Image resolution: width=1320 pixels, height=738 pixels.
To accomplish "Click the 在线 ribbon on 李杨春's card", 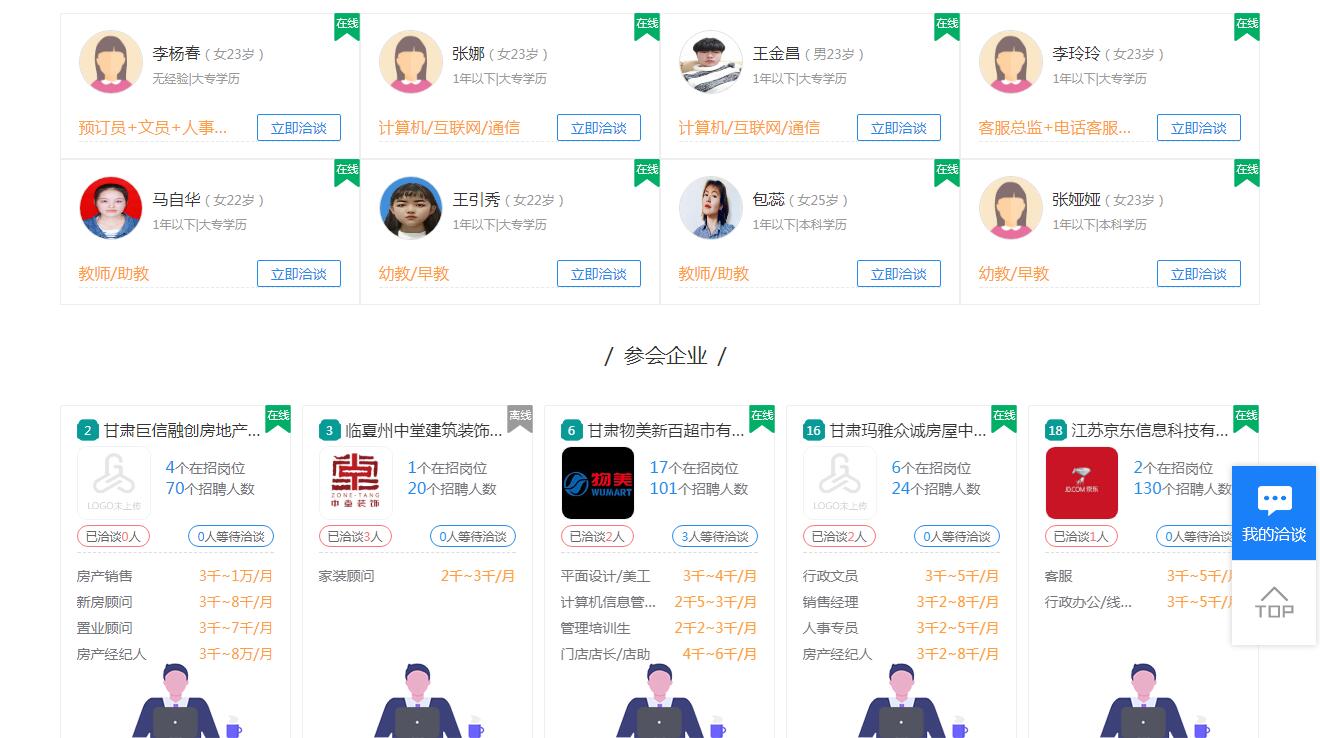I will pos(347,27).
